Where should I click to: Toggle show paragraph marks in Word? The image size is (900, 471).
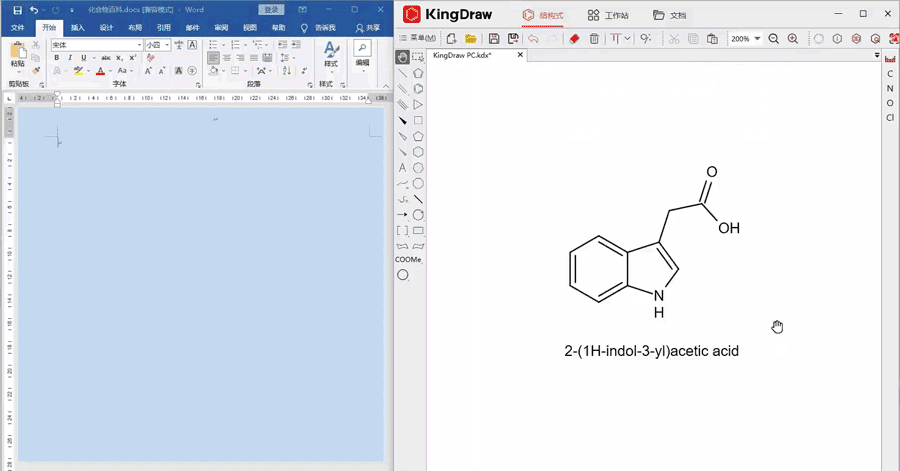[x=304, y=71]
